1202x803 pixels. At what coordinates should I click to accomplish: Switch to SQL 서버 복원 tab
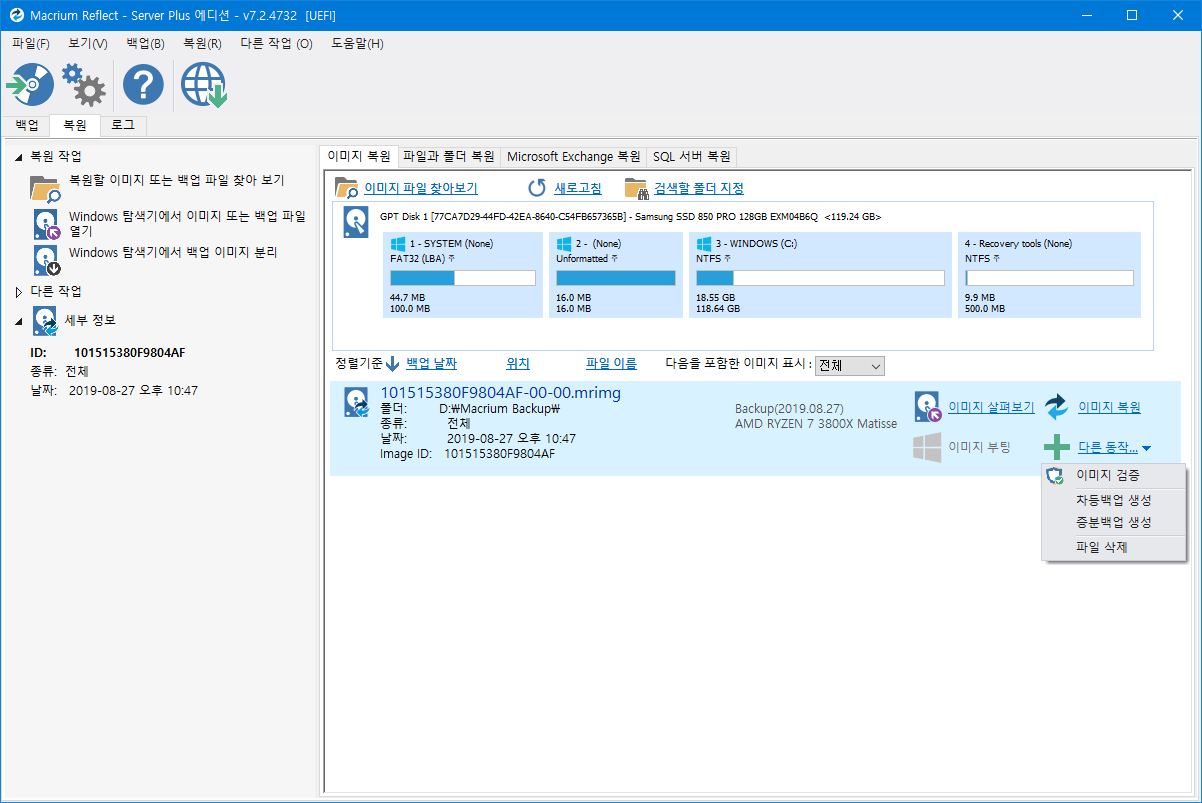[x=692, y=156]
